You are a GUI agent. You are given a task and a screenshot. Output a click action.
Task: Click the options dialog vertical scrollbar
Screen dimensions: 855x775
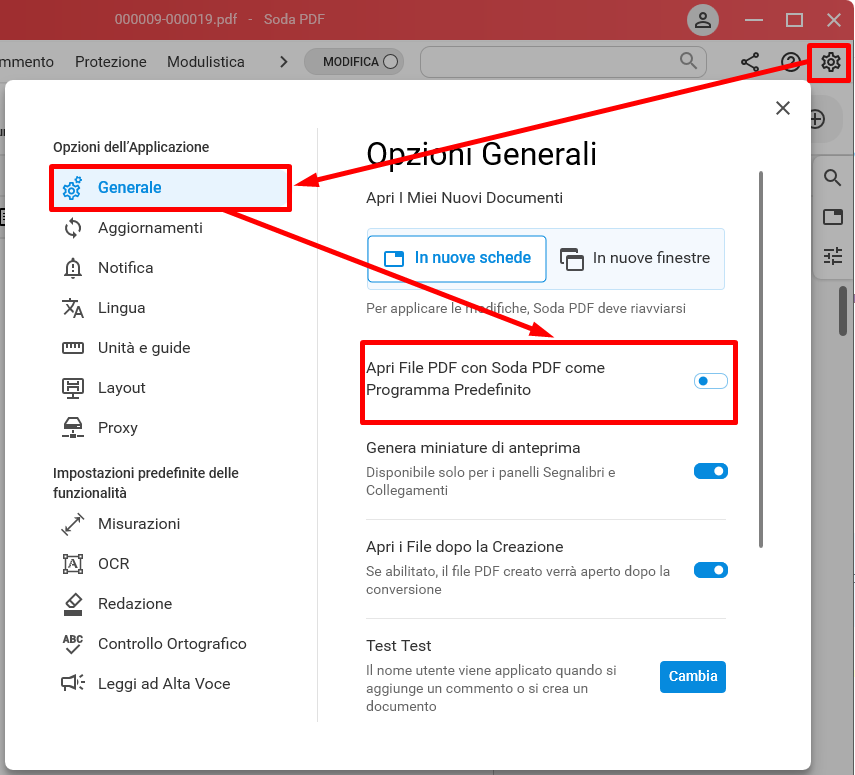tap(761, 359)
